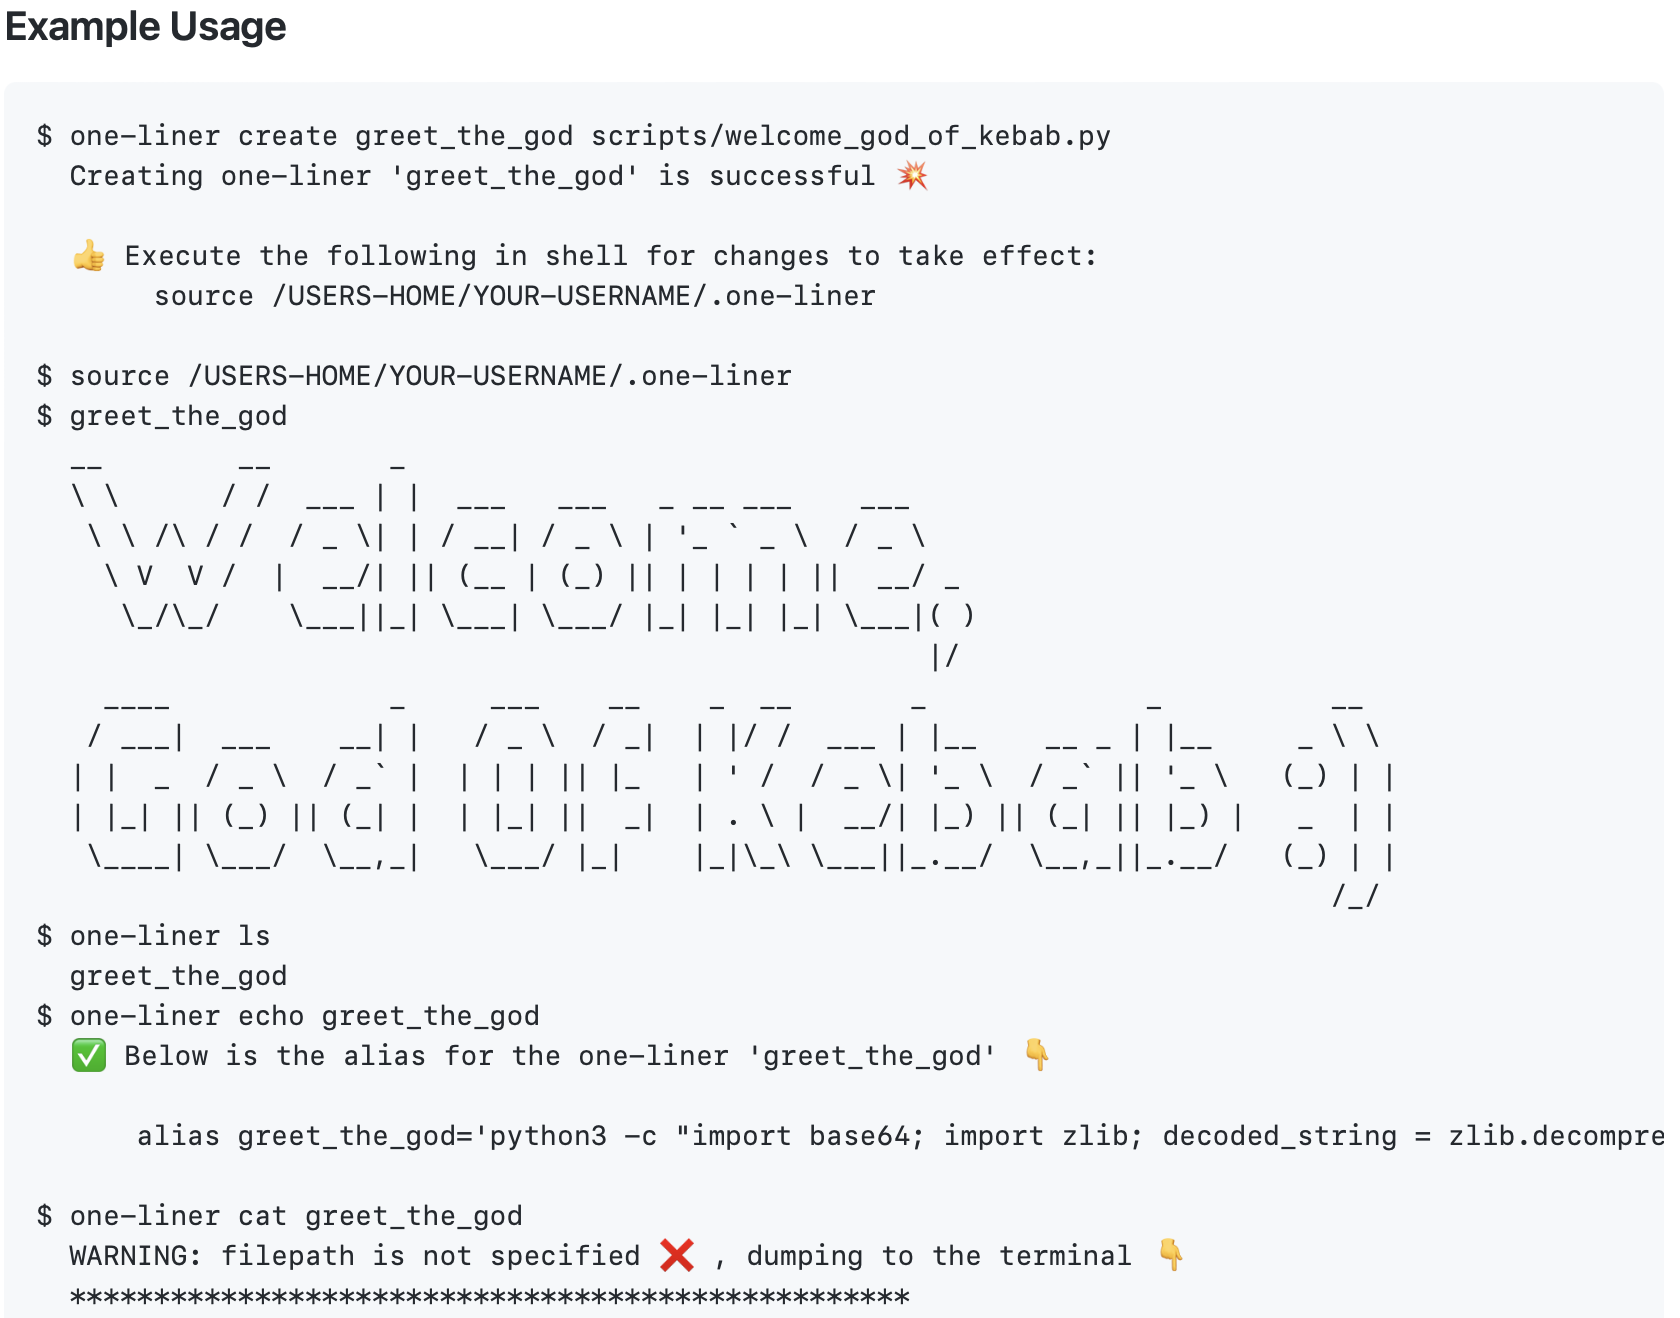Viewport: 1680px width, 1318px height.
Task: Click the "$ one-liner ls" command
Action: (x=170, y=936)
